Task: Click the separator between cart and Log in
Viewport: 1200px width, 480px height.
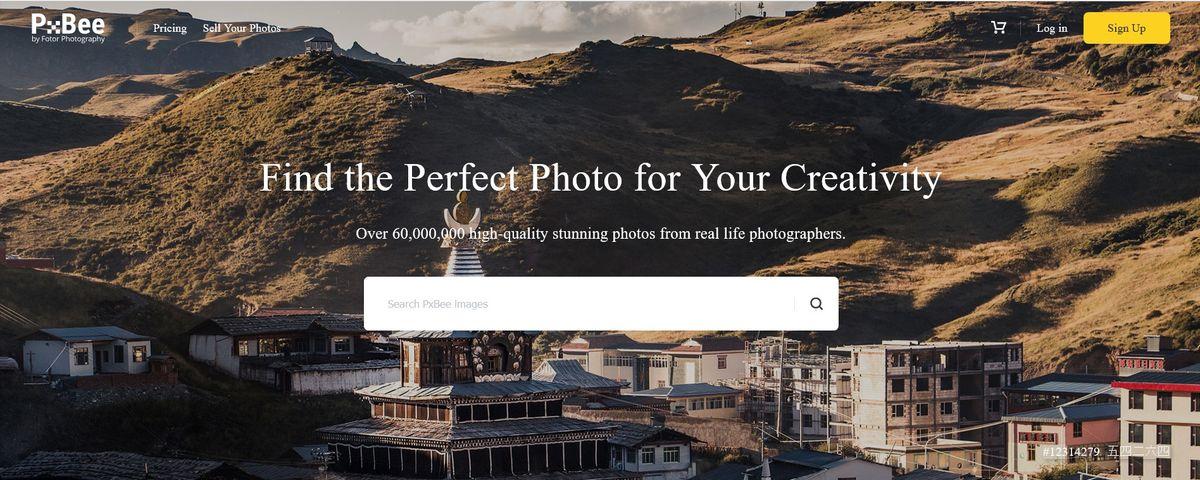Action: (1021, 28)
